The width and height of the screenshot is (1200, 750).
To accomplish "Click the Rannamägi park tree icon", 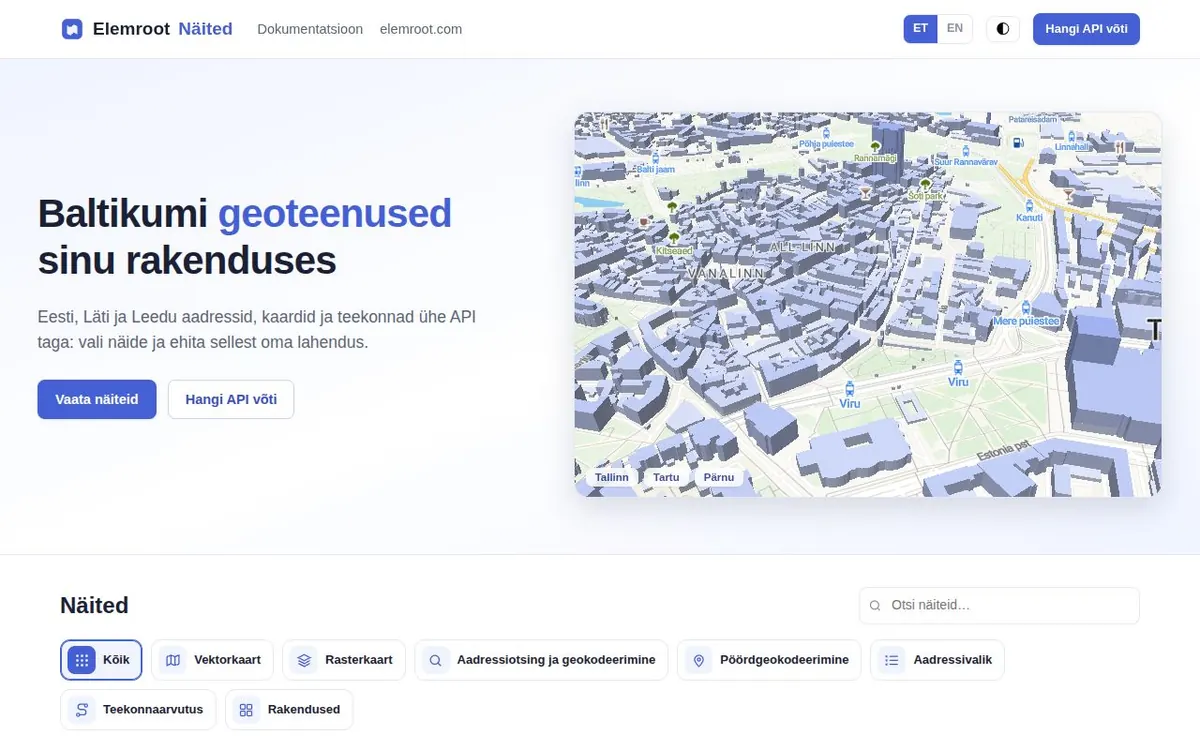I will tap(875, 147).
